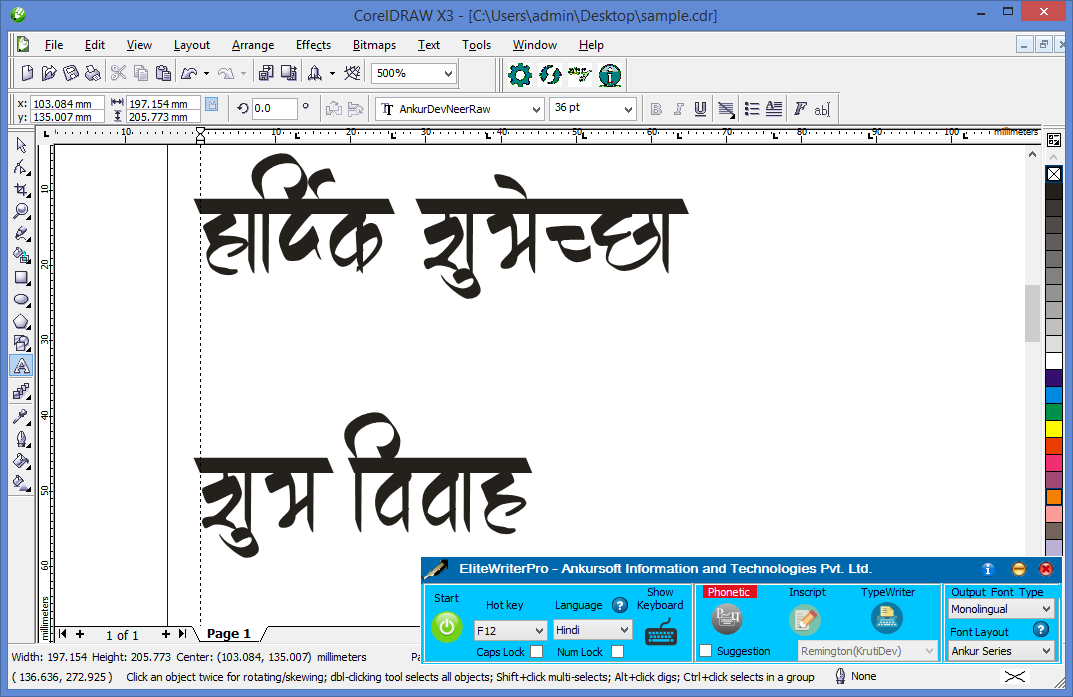Pick the yellow color swatch in palette
This screenshot has width=1073, height=697.
pos(1053,428)
